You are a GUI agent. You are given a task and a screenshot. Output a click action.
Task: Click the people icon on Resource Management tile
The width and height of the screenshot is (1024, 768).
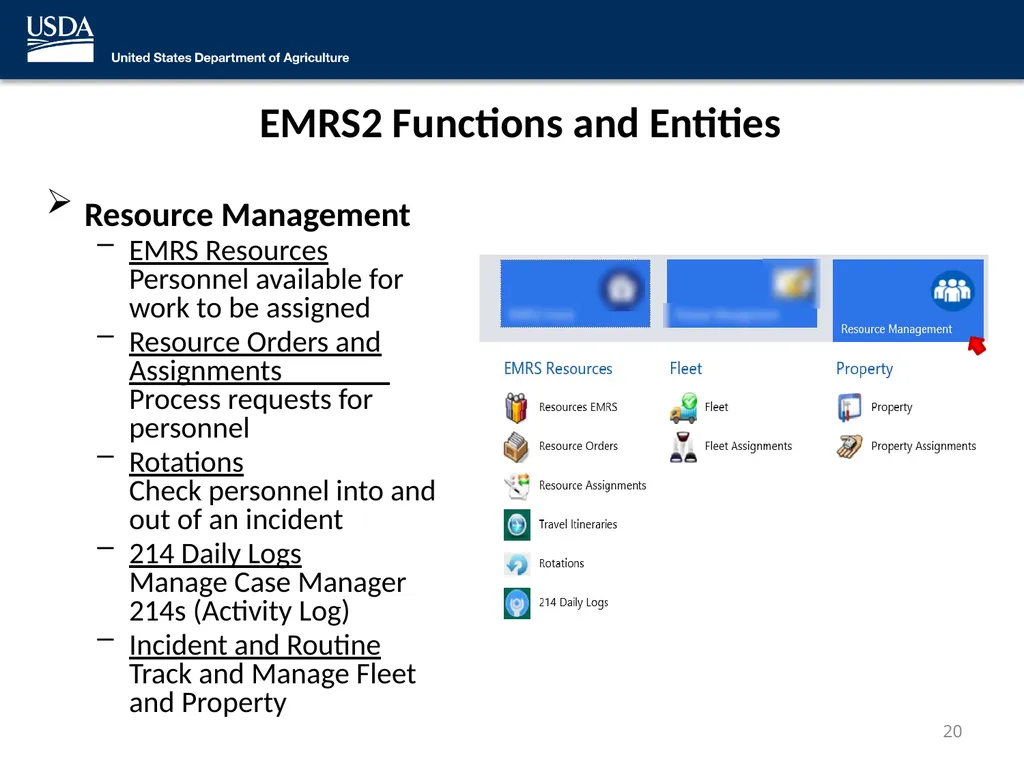pyautogui.click(x=952, y=291)
